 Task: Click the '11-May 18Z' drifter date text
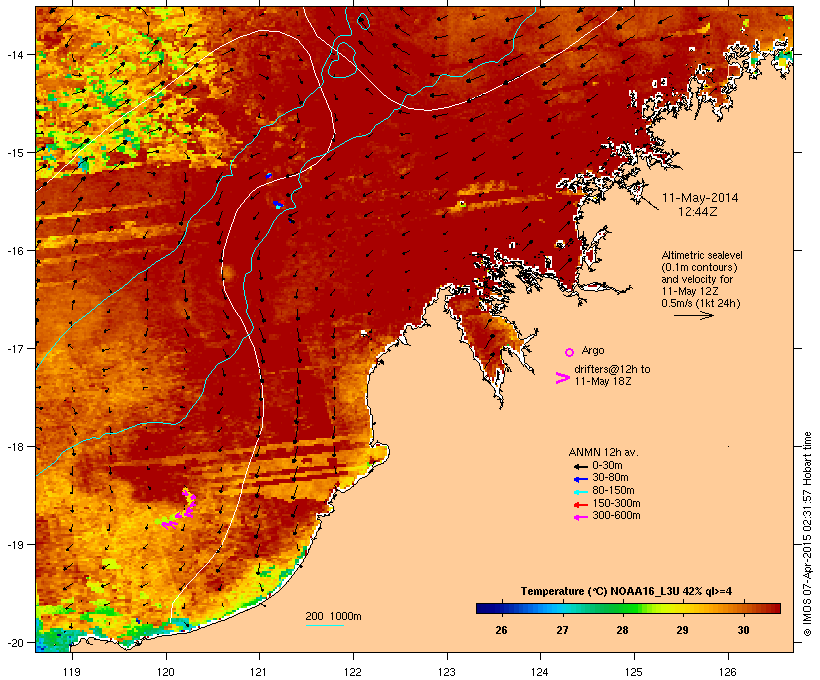(x=603, y=381)
